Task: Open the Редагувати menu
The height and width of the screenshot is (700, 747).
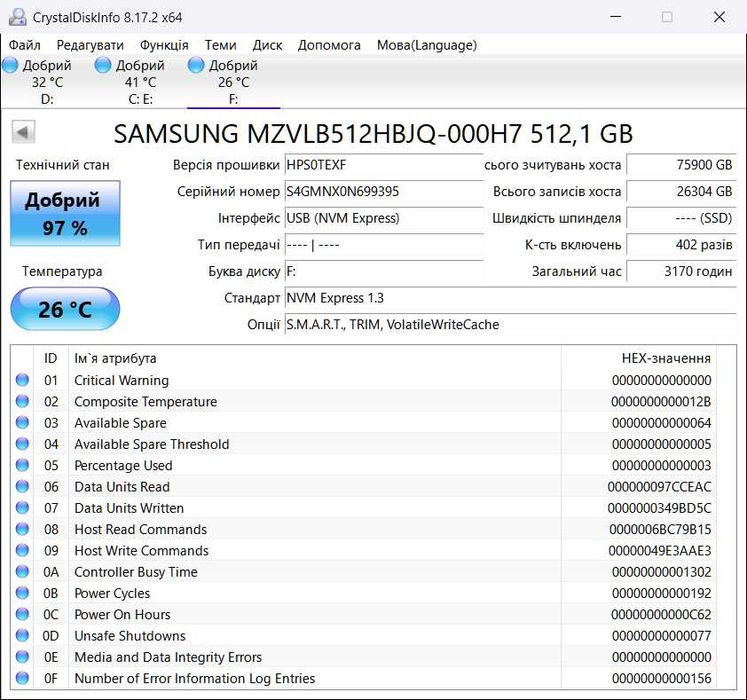Action: pyautogui.click(x=90, y=45)
